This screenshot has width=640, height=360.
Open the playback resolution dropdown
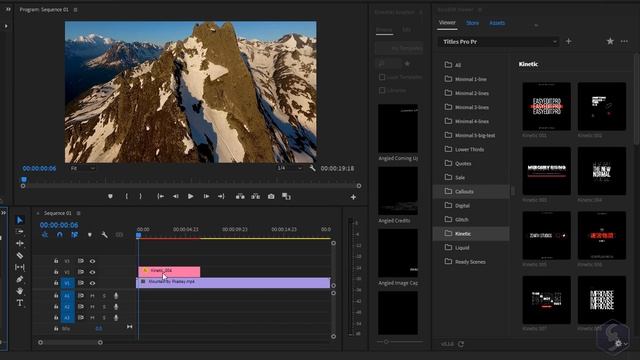tap(289, 168)
